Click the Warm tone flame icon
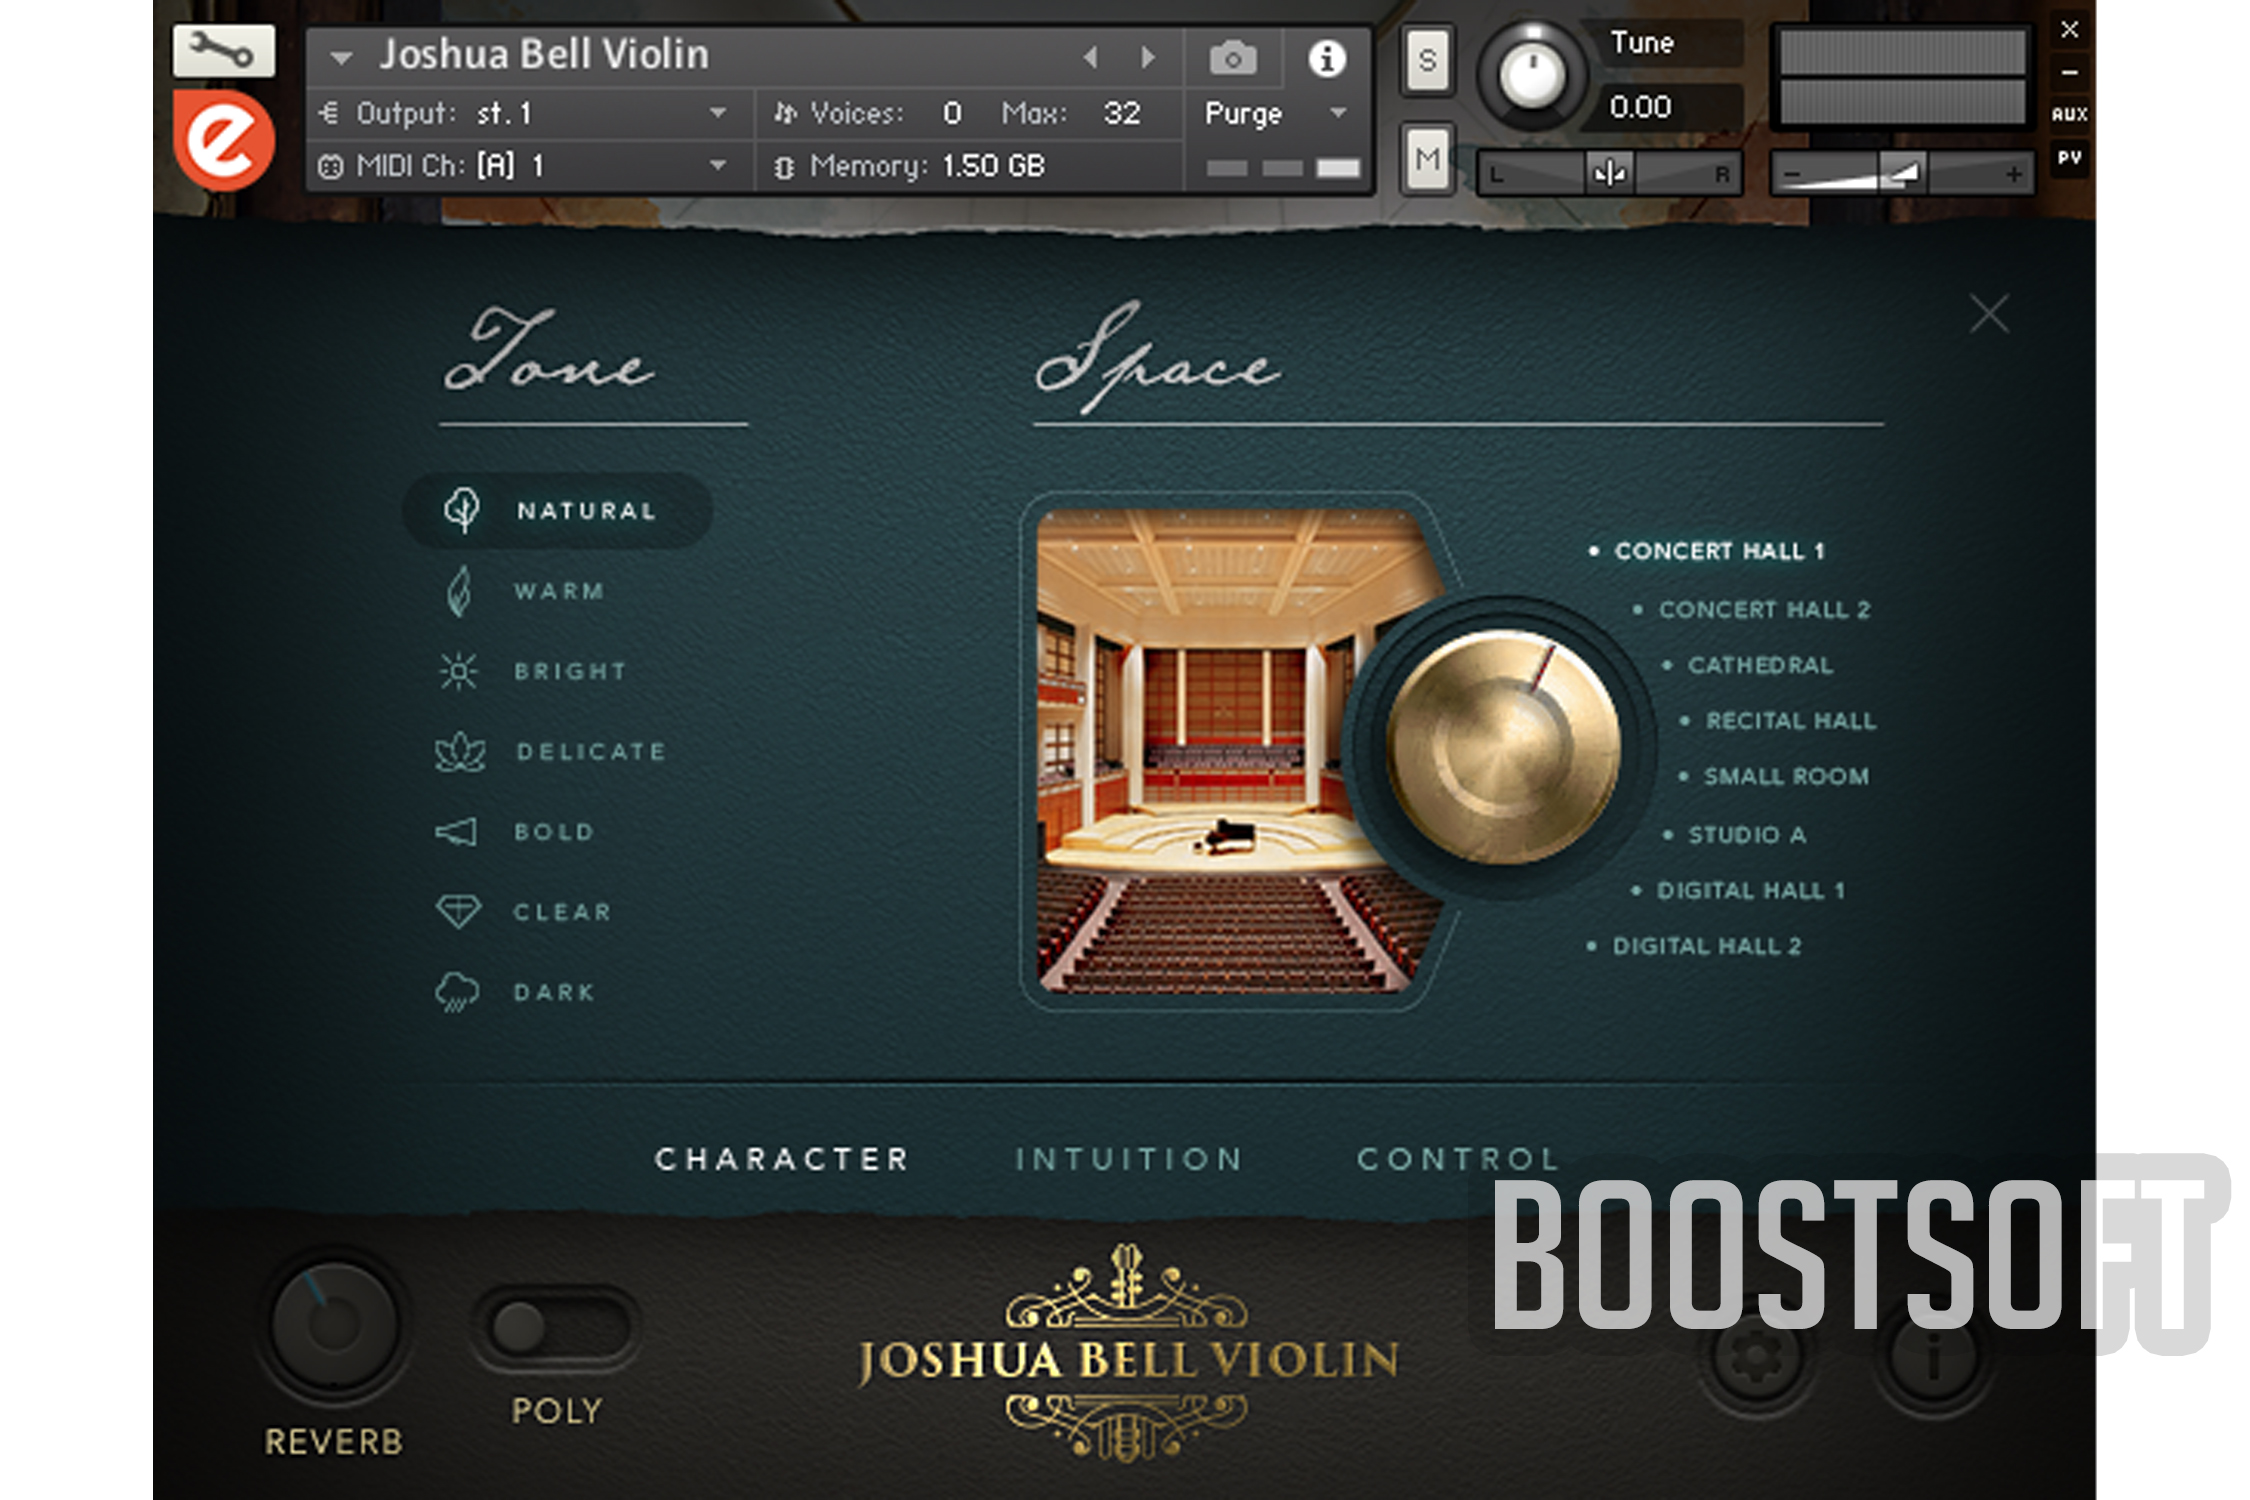 [459, 591]
